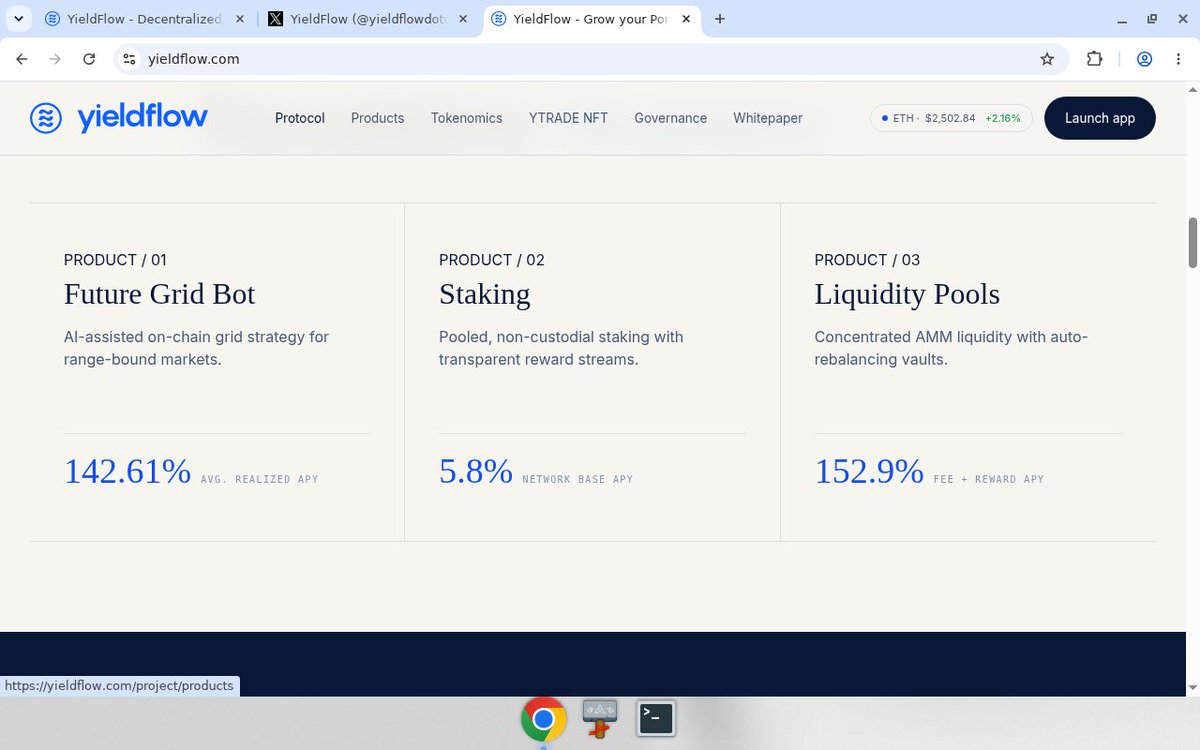
Task: Open Tokenomics nav item
Action: [x=466, y=118]
